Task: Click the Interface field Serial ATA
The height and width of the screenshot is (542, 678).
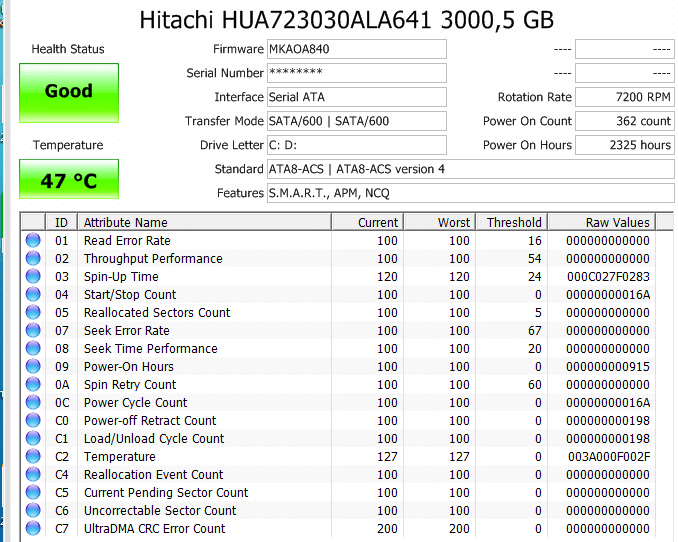Action: 357,97
